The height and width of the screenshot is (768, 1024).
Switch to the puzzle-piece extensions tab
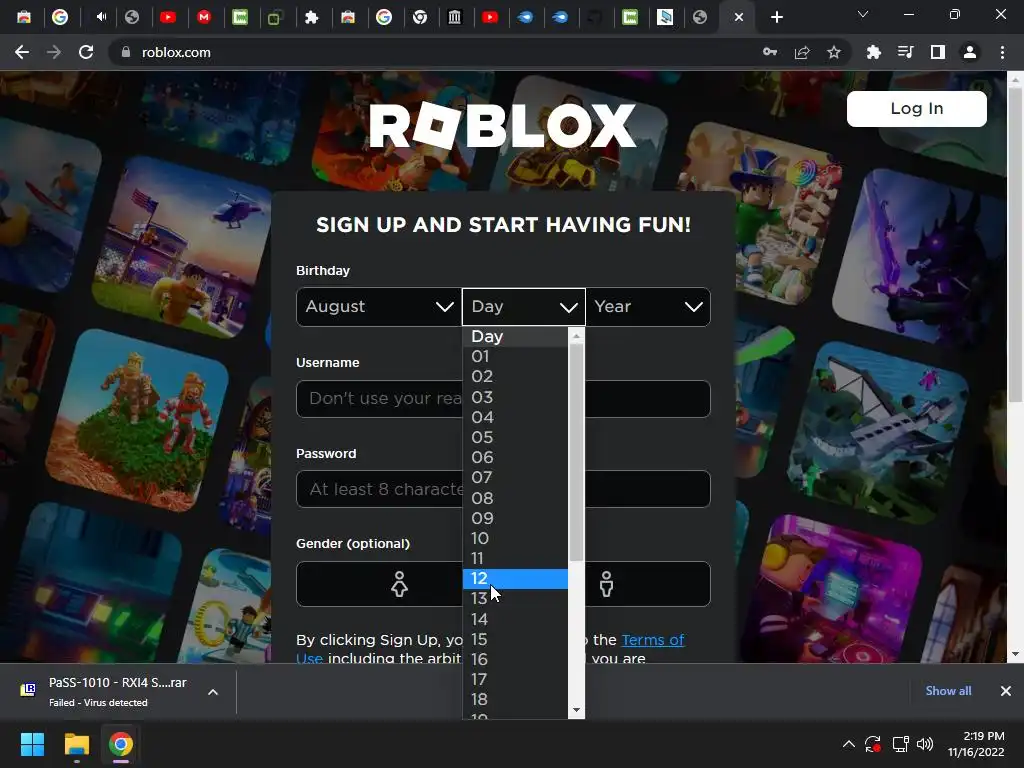pyautogui.click(x=312, y=17)
